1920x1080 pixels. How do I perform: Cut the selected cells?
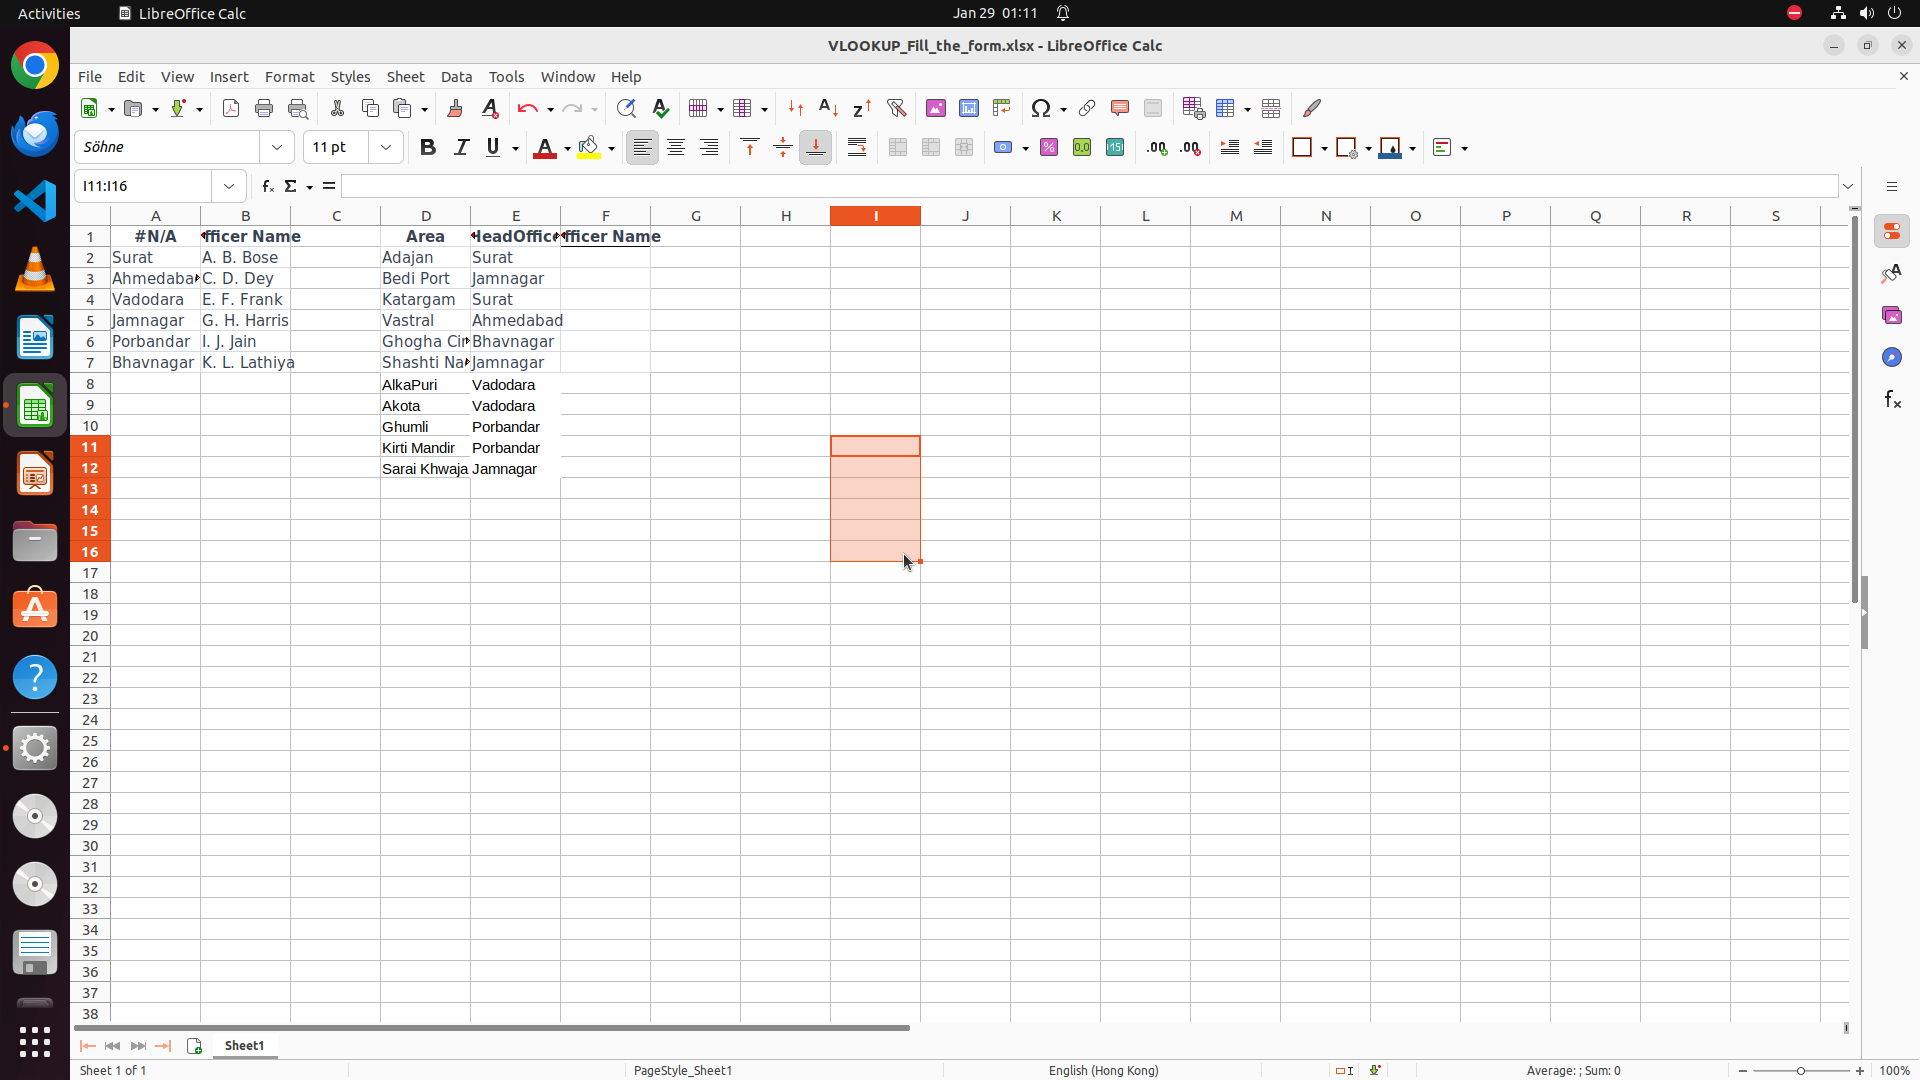coord(337,108)
